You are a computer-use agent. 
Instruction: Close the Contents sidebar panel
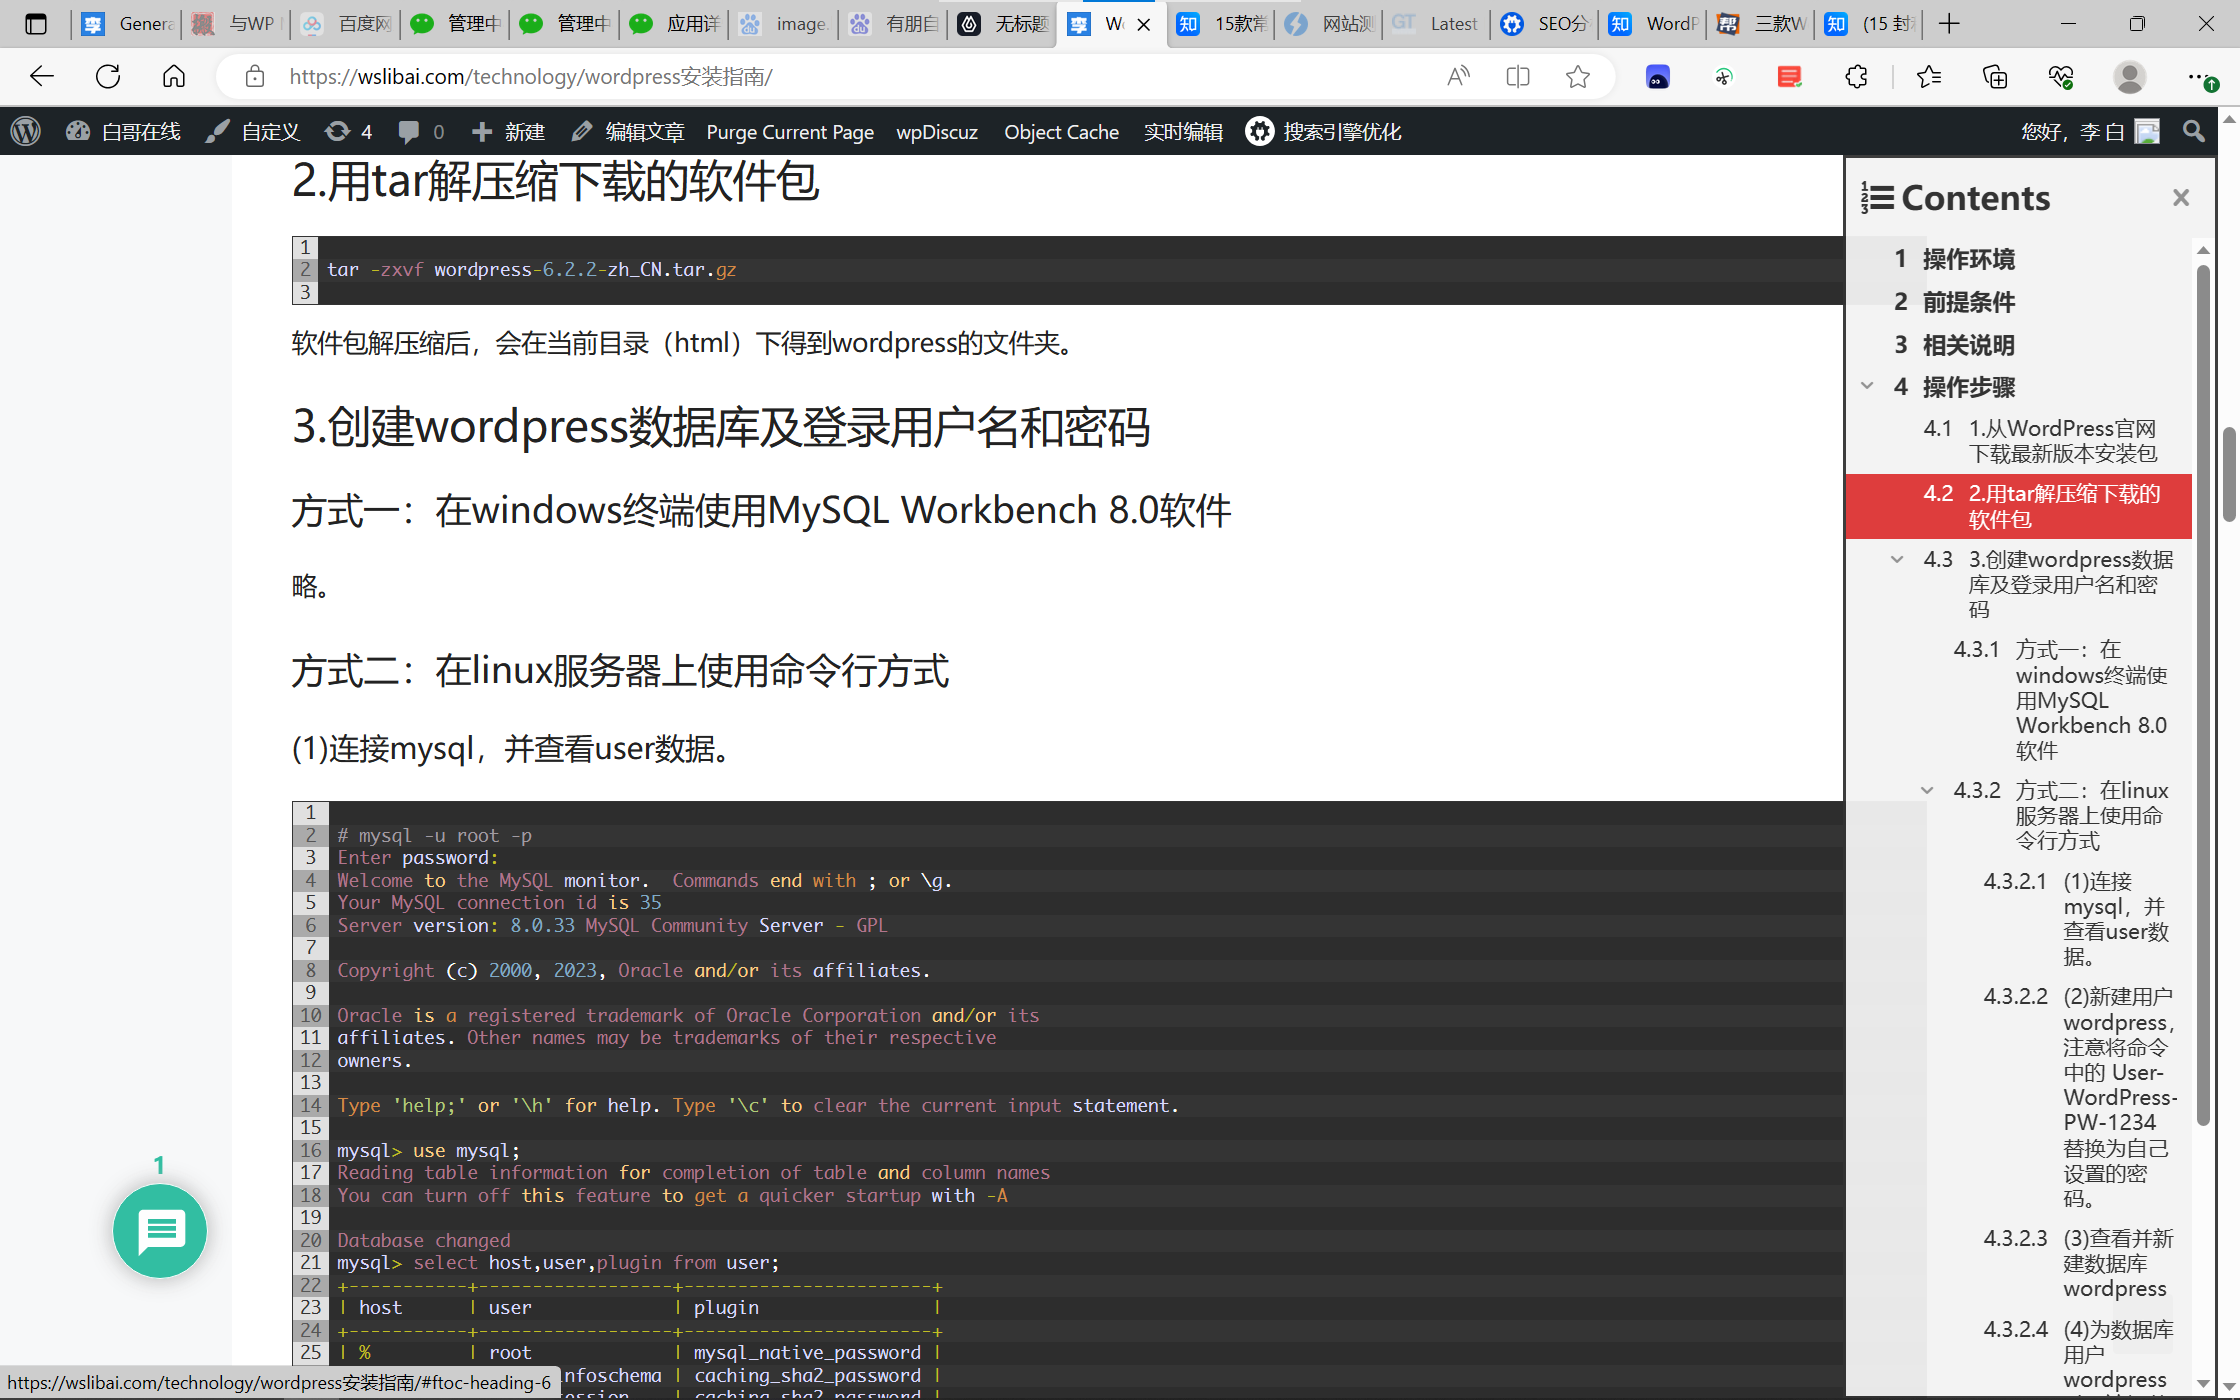2181,198
